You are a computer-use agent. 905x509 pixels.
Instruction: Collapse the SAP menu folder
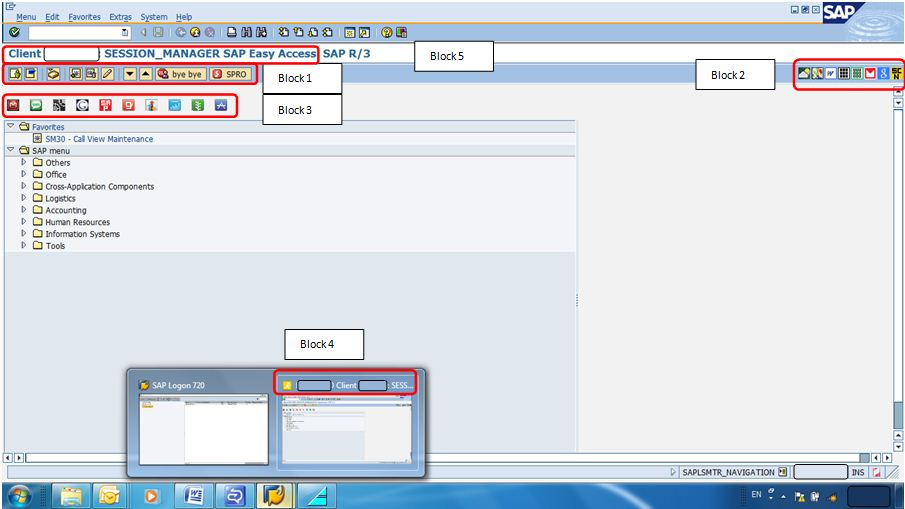(x=10, y=149)
